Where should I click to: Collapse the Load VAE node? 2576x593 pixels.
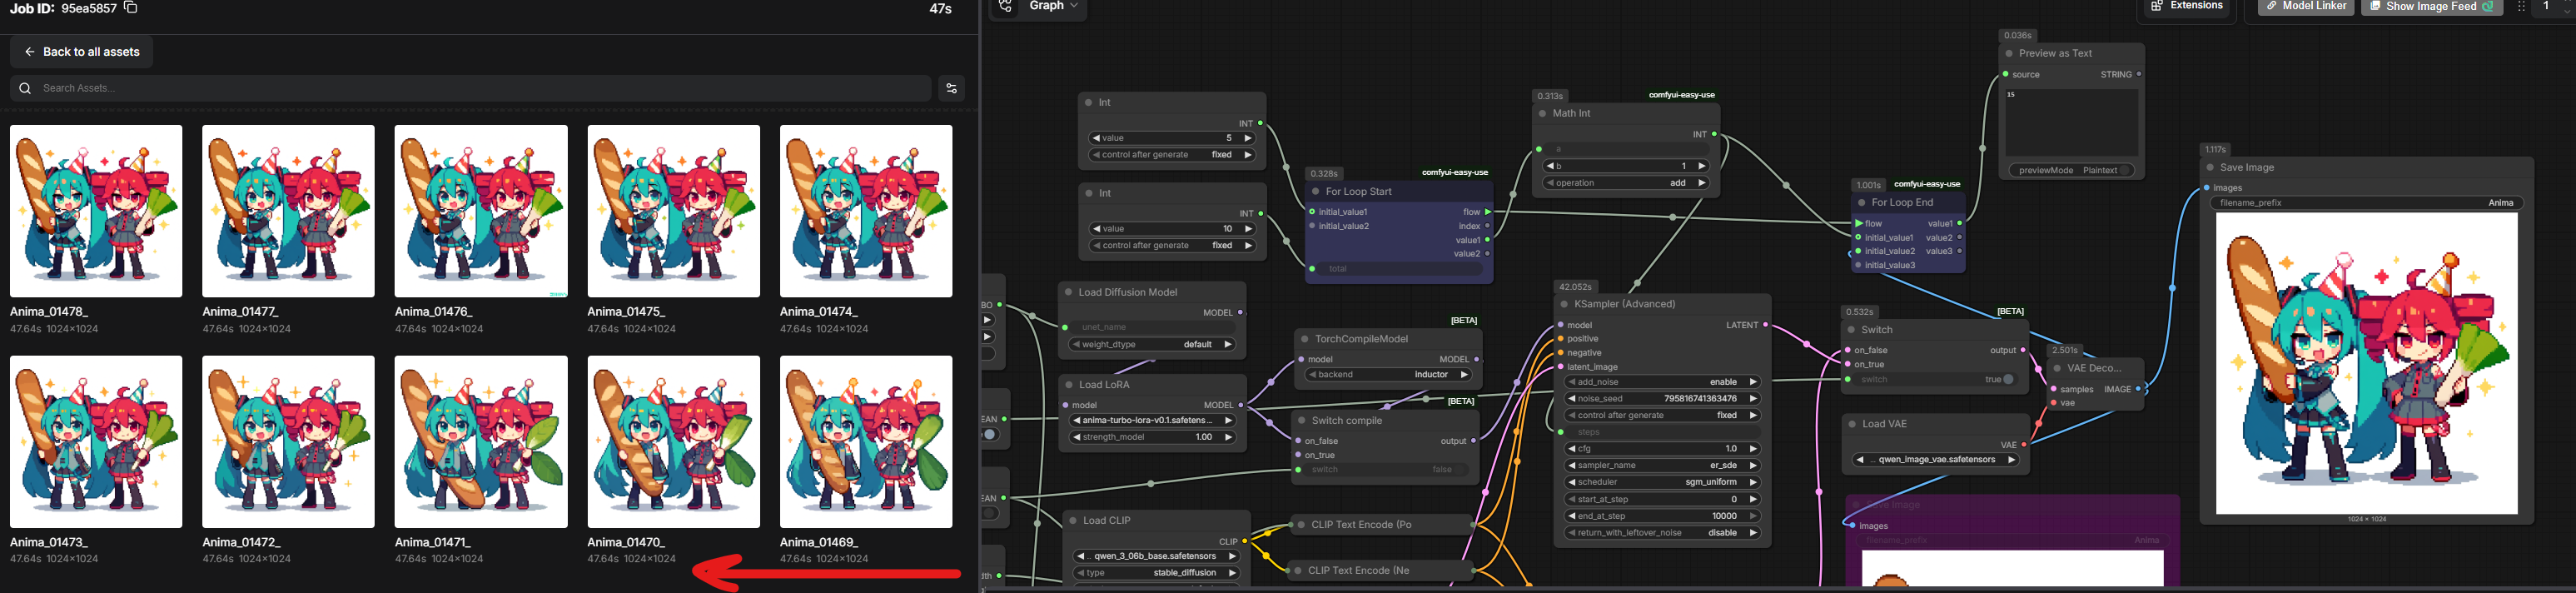pyautogui.click(x=1852, y=424)
